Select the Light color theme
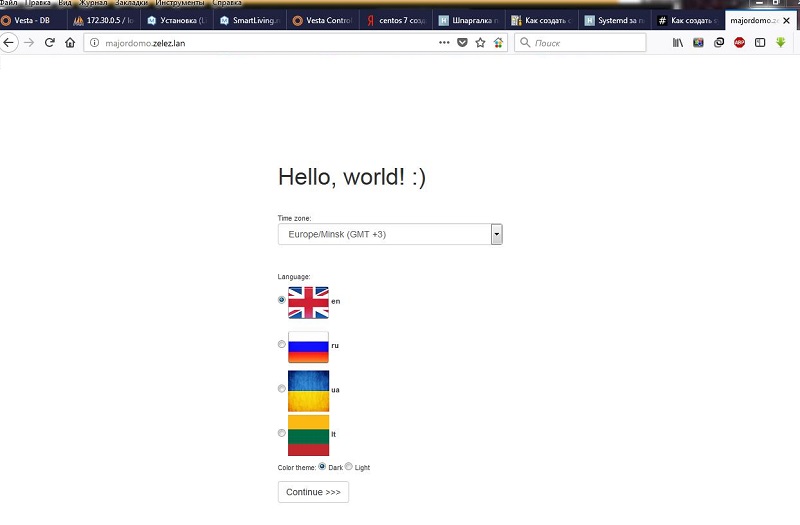Screen dimensions: 800x525 click(x=348, y=466)
